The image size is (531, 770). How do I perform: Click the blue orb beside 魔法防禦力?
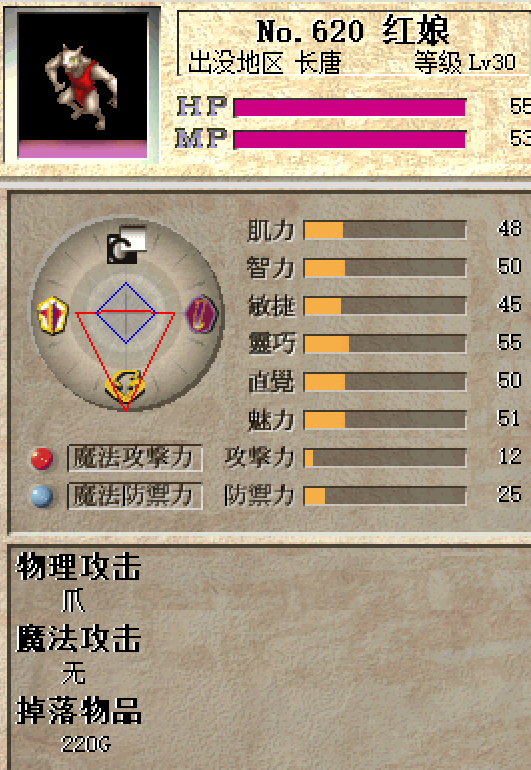pyautogui.click(x=42, y=496)
